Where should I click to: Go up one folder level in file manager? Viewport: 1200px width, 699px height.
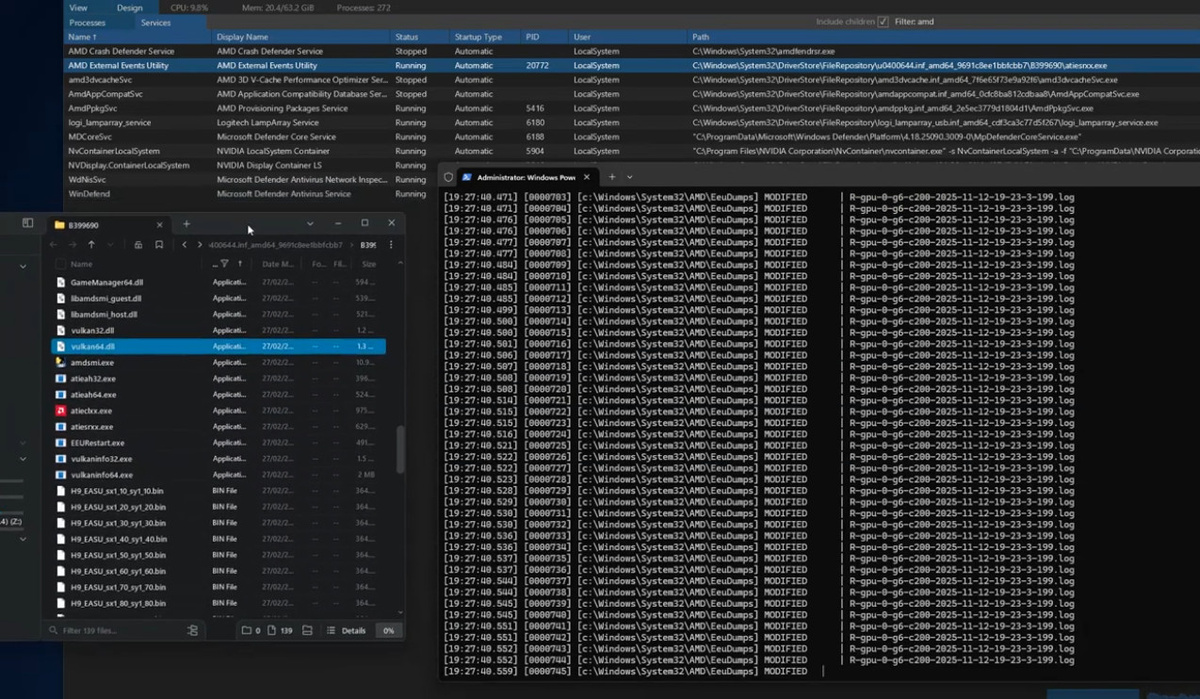click(x=91, y=244)
